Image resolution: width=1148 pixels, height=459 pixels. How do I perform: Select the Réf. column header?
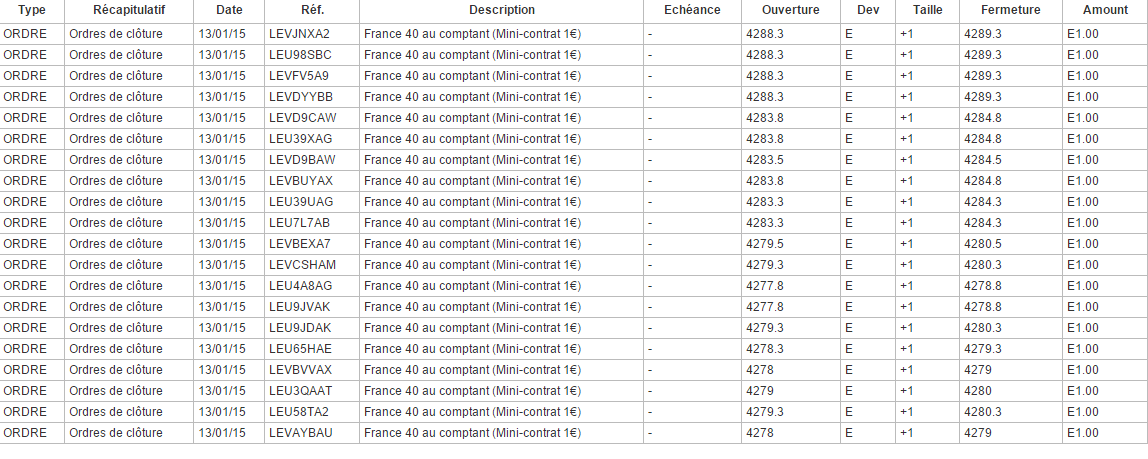312,10
